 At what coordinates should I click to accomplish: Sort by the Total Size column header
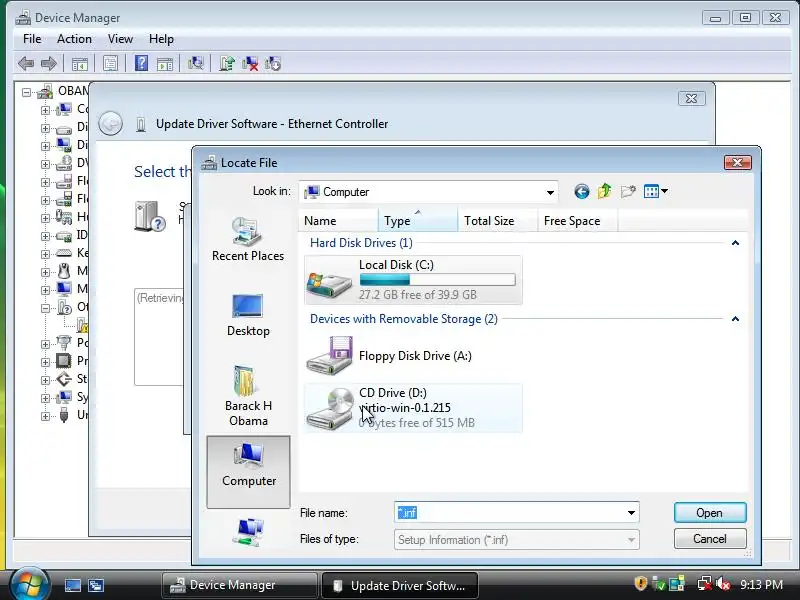click(497, 221)
